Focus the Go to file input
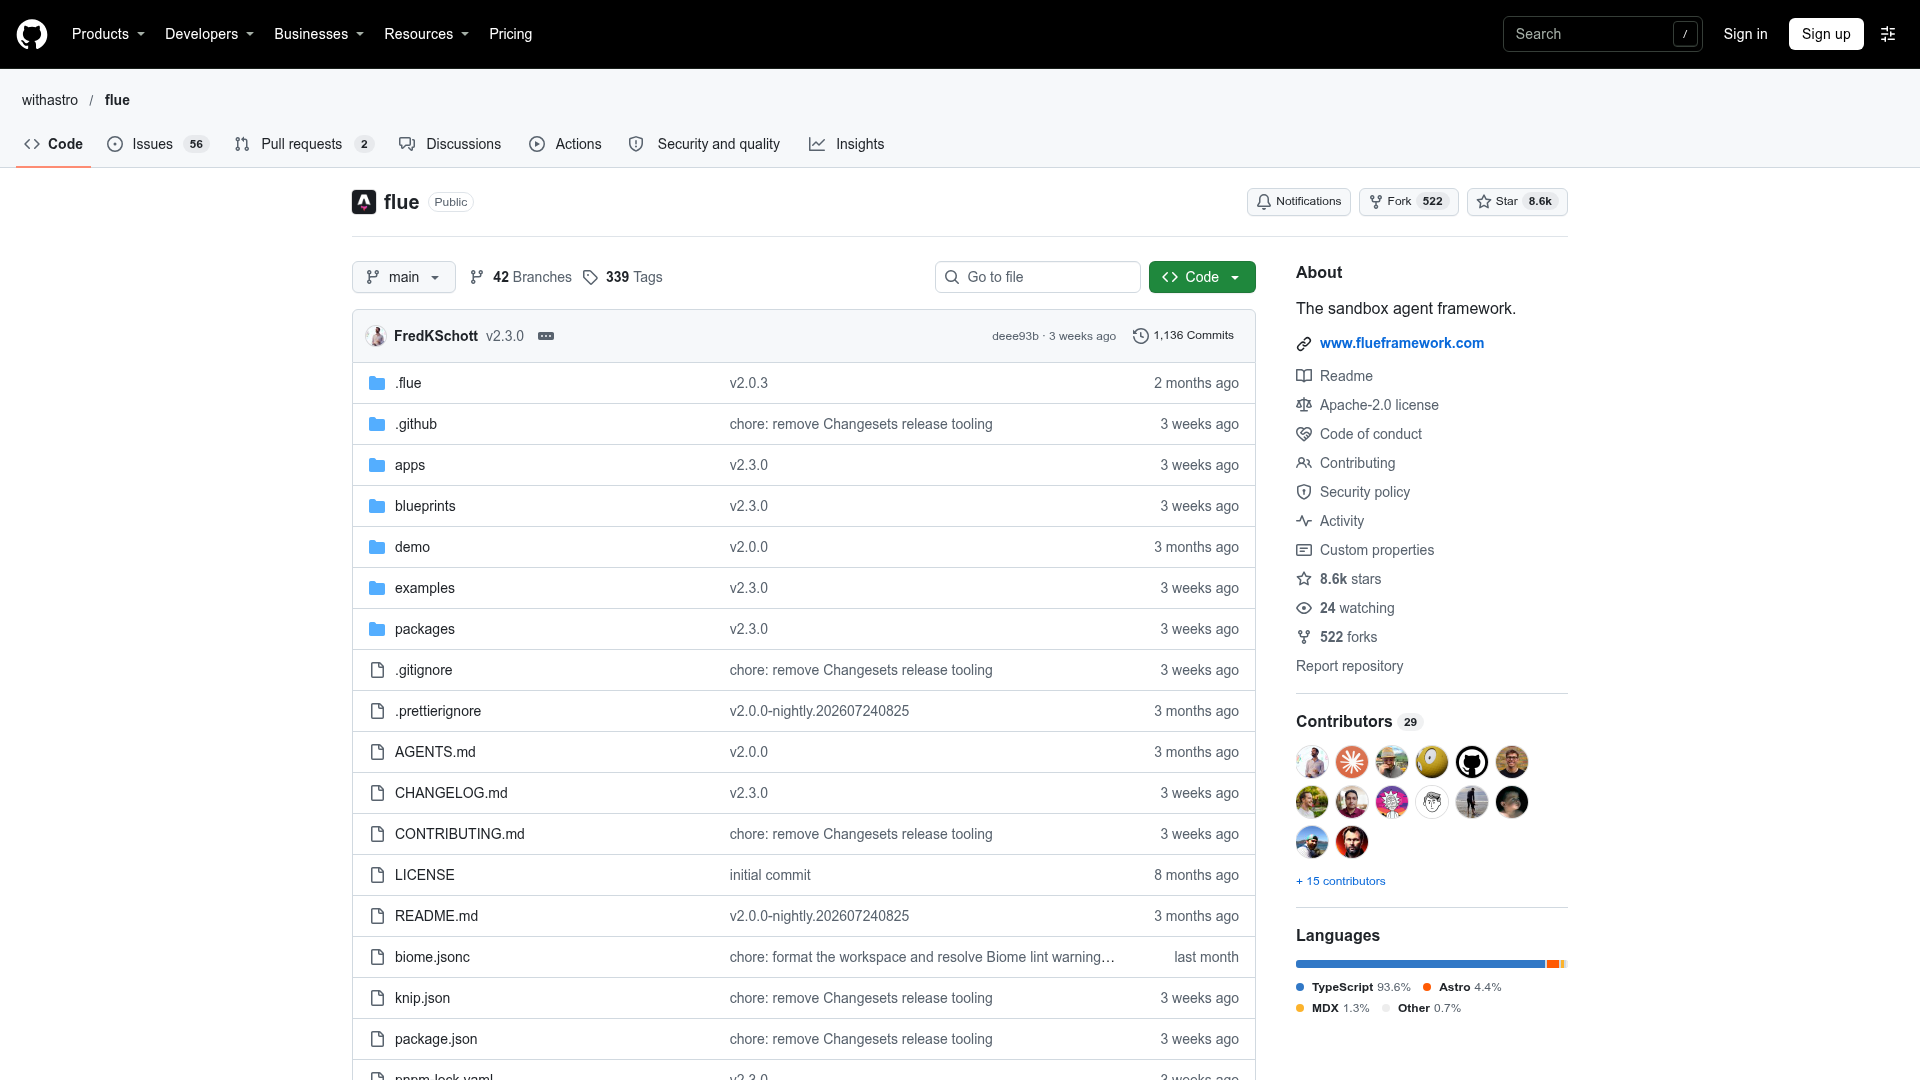1920x1080 pixels. (1038, 277)
